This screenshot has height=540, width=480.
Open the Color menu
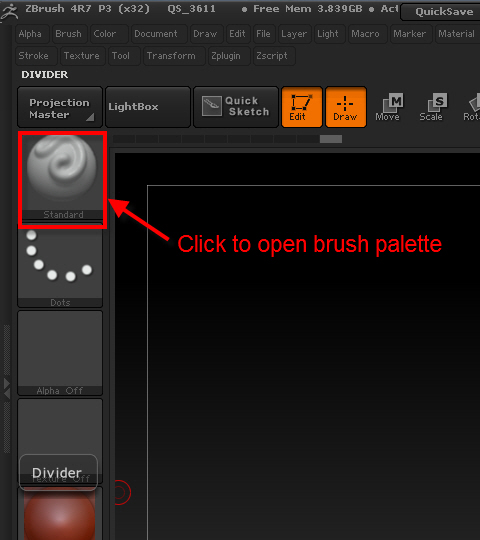coord(109,34)
